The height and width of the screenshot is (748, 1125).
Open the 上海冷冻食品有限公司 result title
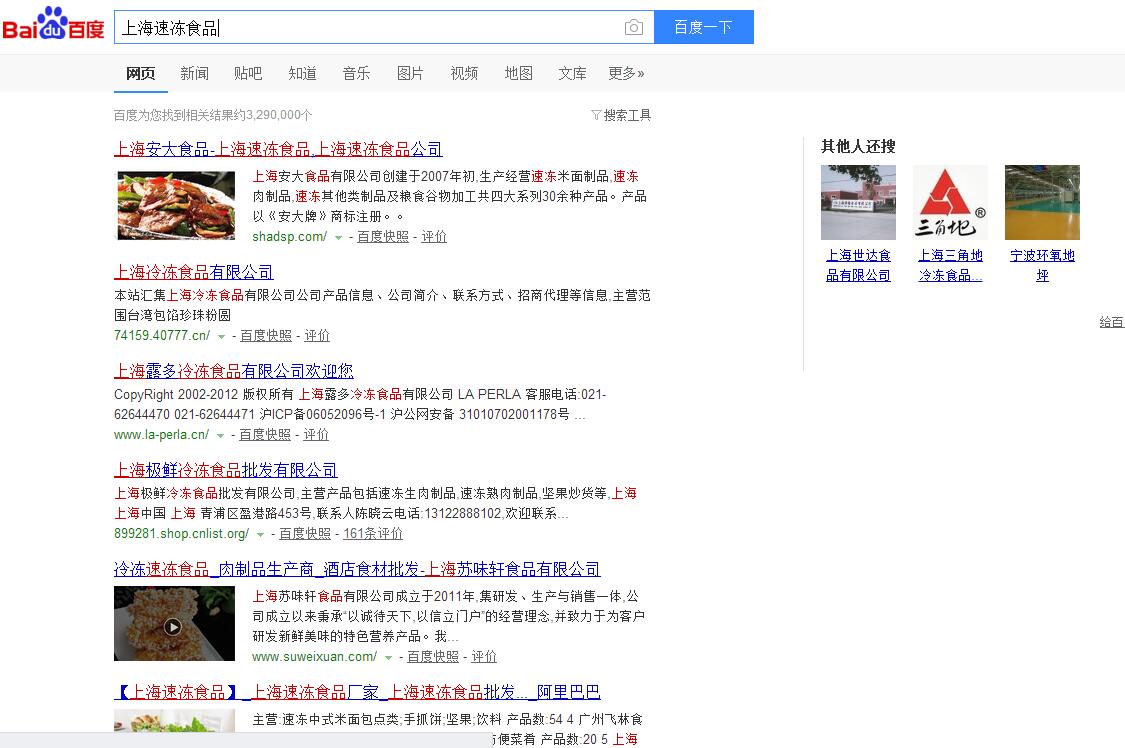point(194,273)
